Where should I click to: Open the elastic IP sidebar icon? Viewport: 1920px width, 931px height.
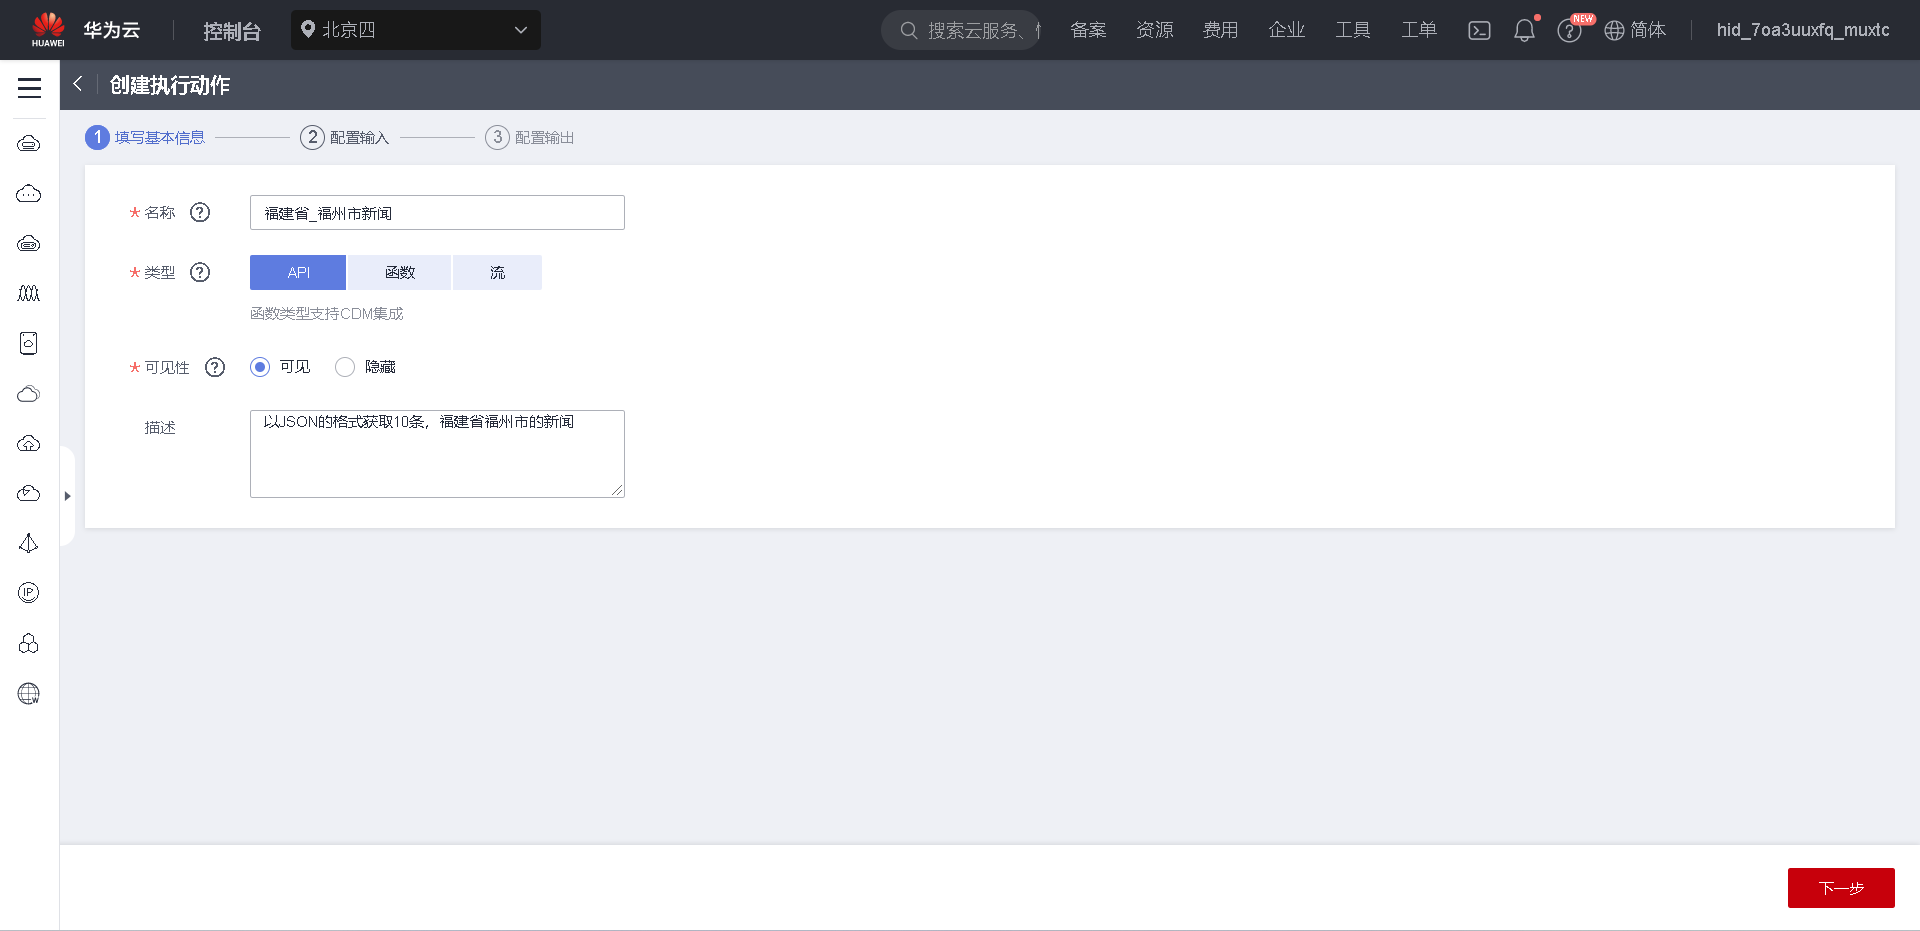29,594
